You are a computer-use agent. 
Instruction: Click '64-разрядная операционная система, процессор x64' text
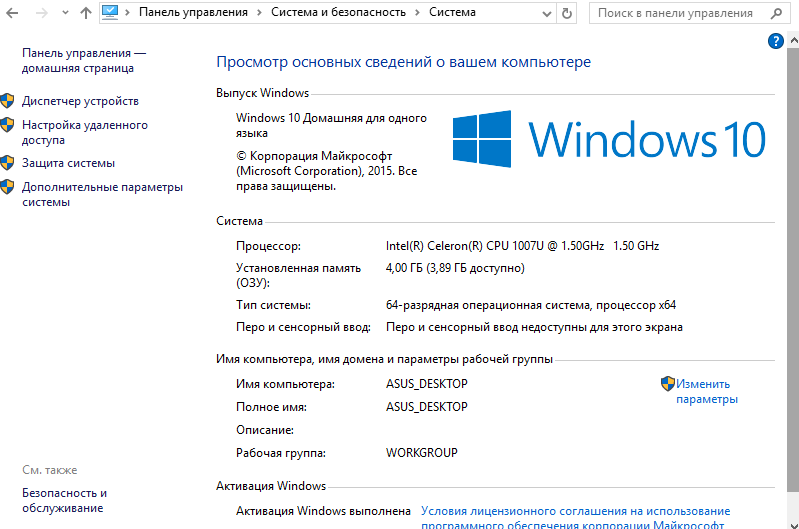pyautogui.click(x=531, y=305)
